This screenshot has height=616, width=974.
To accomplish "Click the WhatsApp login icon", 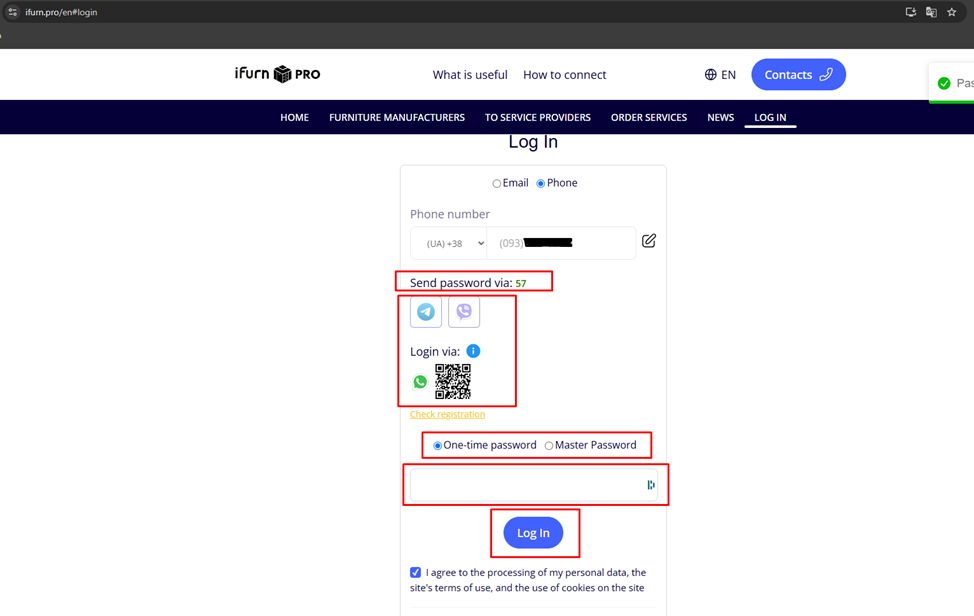I will (x=420, y=382).
